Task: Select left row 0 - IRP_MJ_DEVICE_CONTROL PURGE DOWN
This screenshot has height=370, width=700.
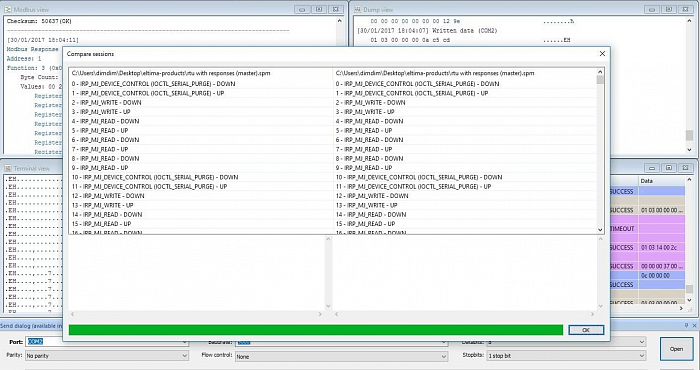Action: [x=201, y=83]
